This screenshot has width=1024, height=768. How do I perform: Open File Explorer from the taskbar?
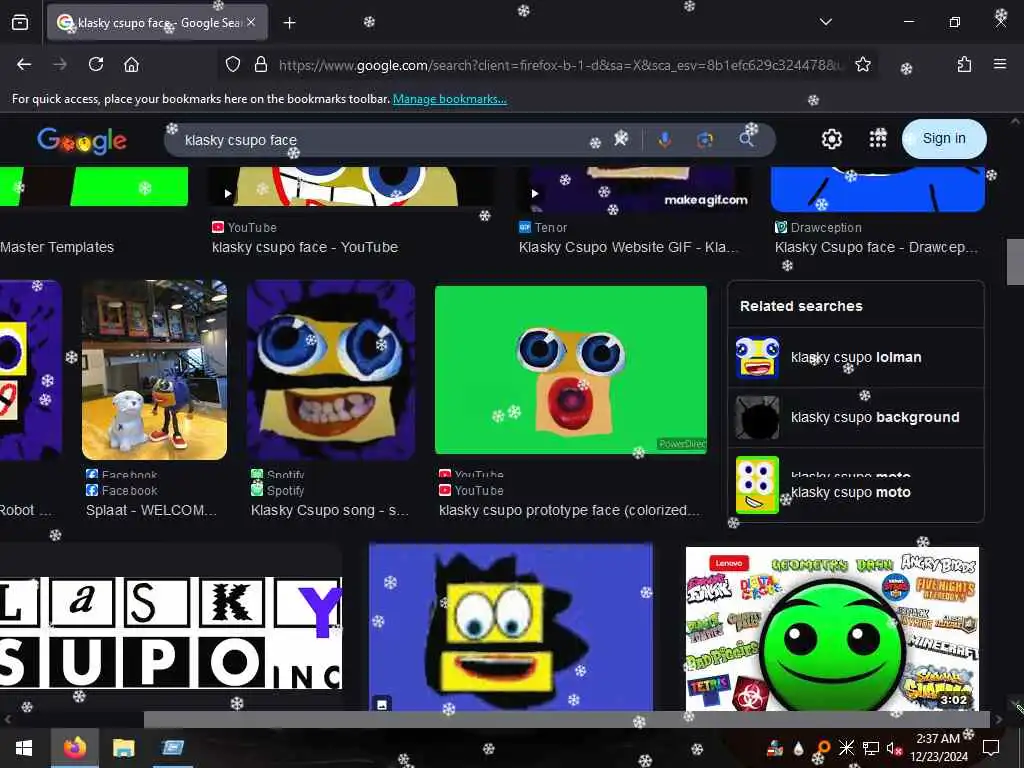coord(123,748)
